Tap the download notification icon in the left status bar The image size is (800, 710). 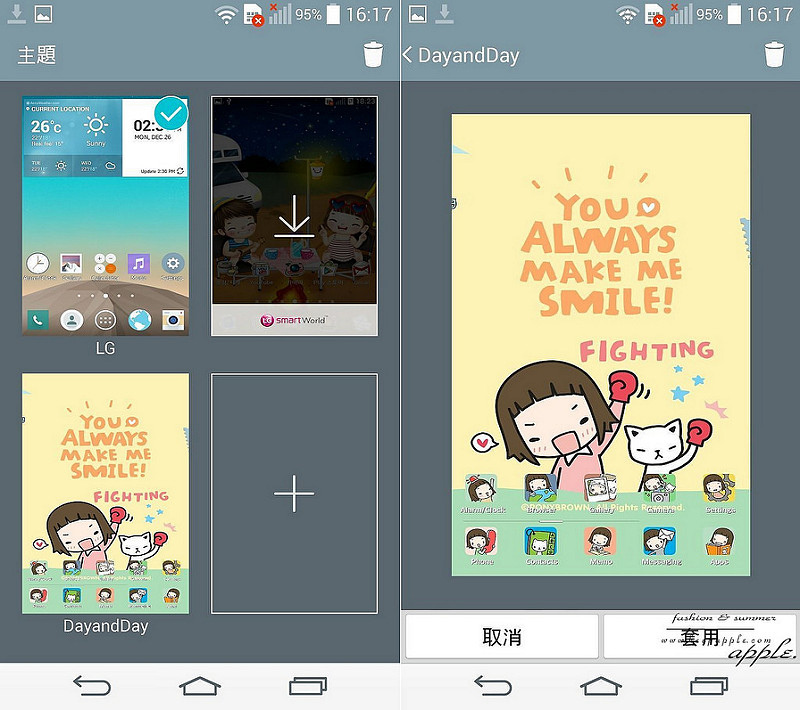16,14
